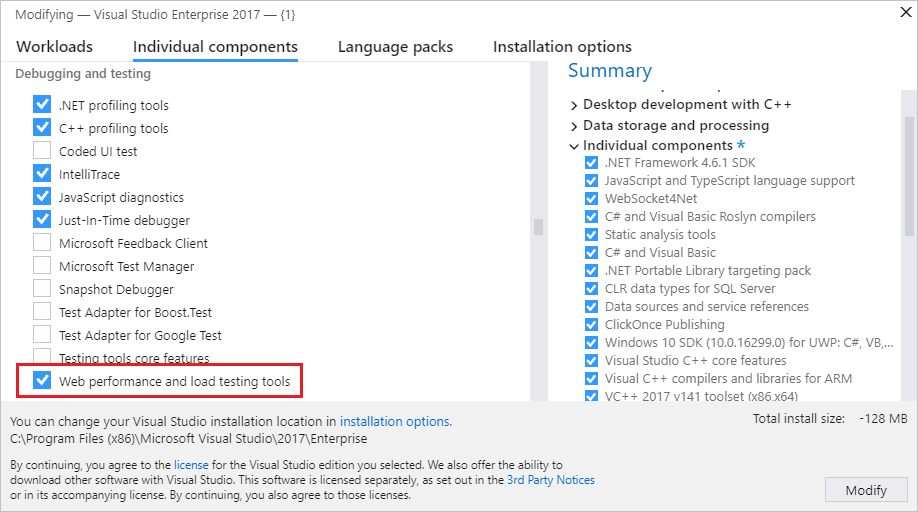918x512 pixels.
Task: Switch to the Workloads tab
Action: click(x=54, y=47)
